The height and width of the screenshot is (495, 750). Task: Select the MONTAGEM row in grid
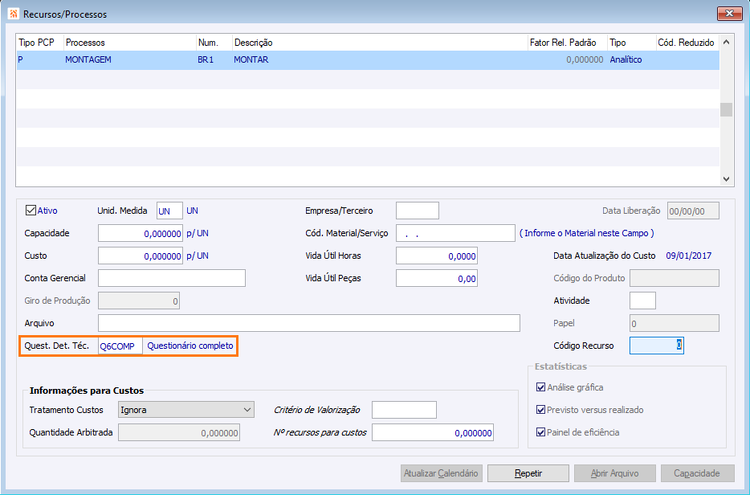(x=368, y=60)
